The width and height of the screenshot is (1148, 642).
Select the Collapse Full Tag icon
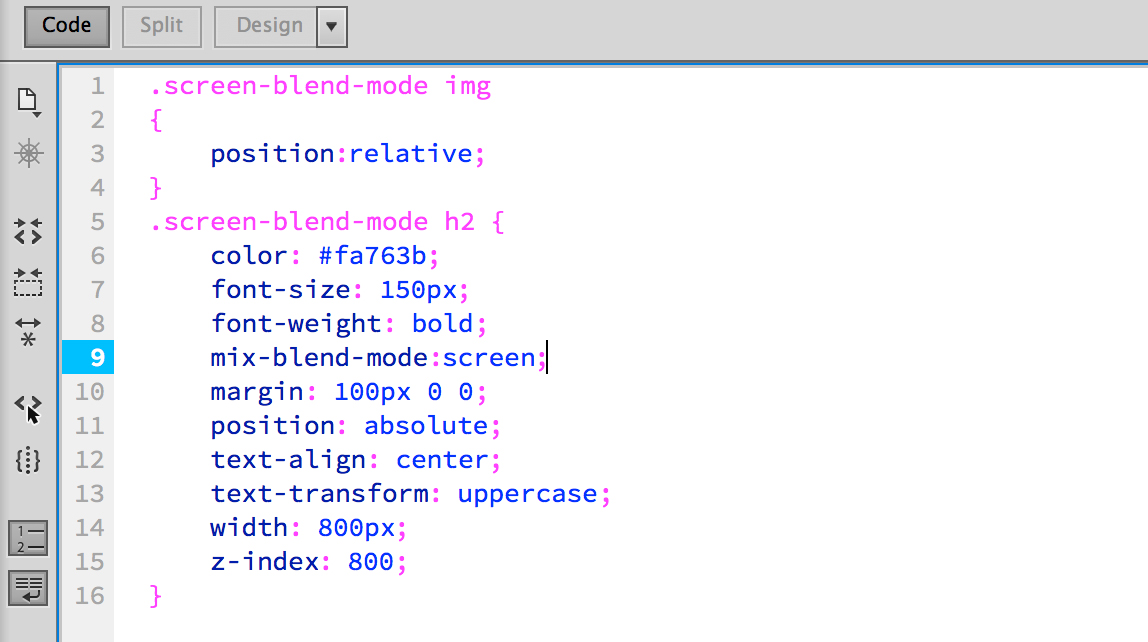coord(28,232)
